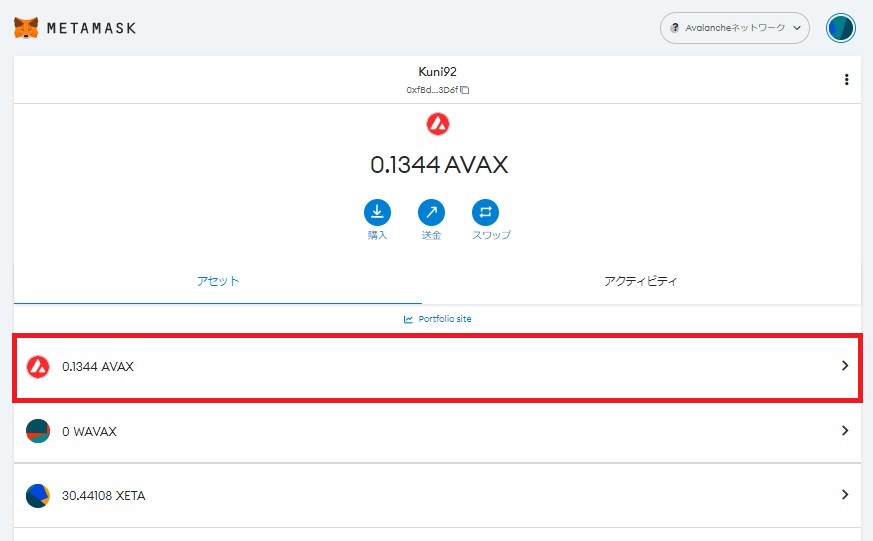Open the account avatar menu
This screenshot has height=541, width=873.
[x=841, y=28]
